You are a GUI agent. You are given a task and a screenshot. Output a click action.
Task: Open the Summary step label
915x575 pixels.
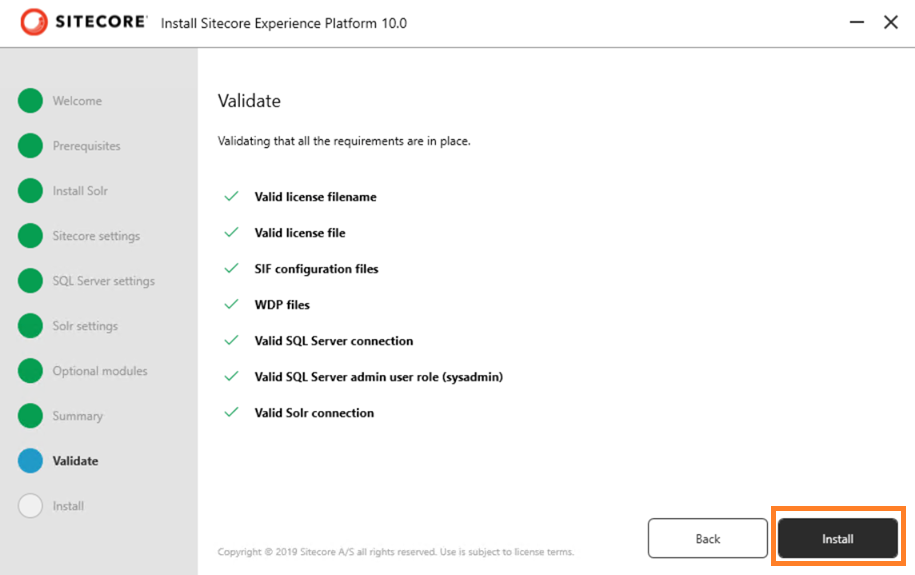(78, 416)
